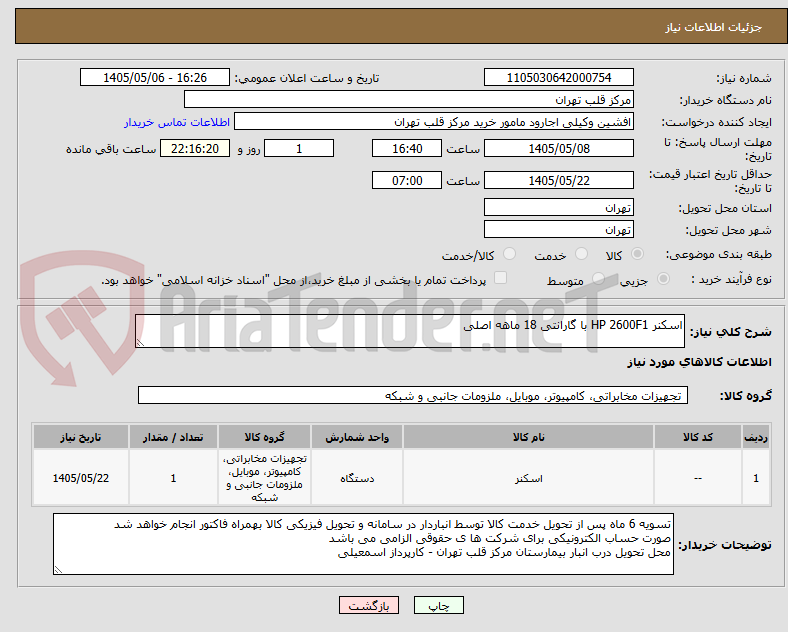Viewport: 788px width, 632px height.
Task: Click the چاپ print button
Action: click(x=439, y=605)
